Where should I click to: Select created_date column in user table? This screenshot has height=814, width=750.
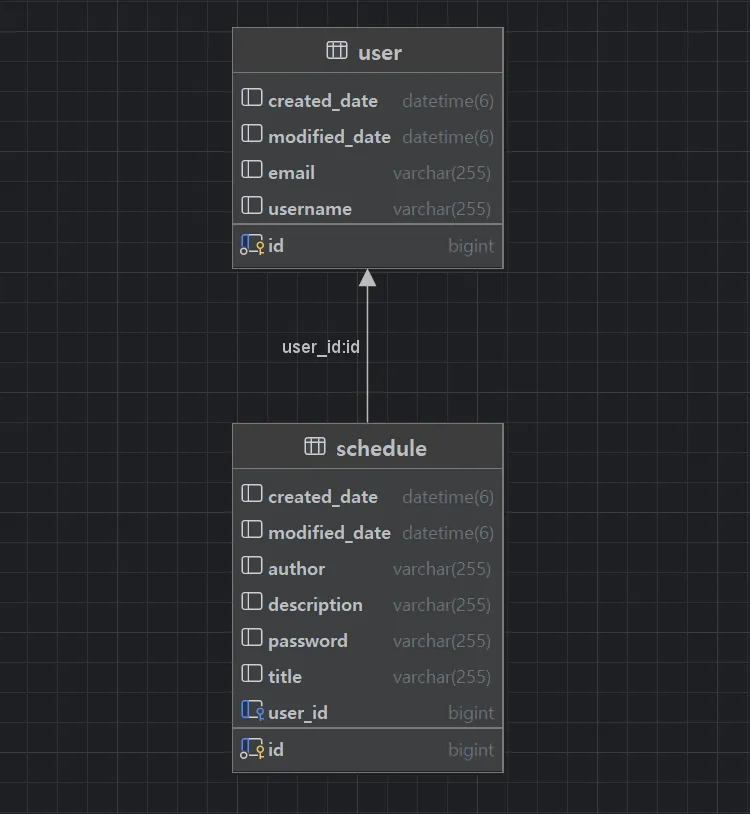[323, 101]
